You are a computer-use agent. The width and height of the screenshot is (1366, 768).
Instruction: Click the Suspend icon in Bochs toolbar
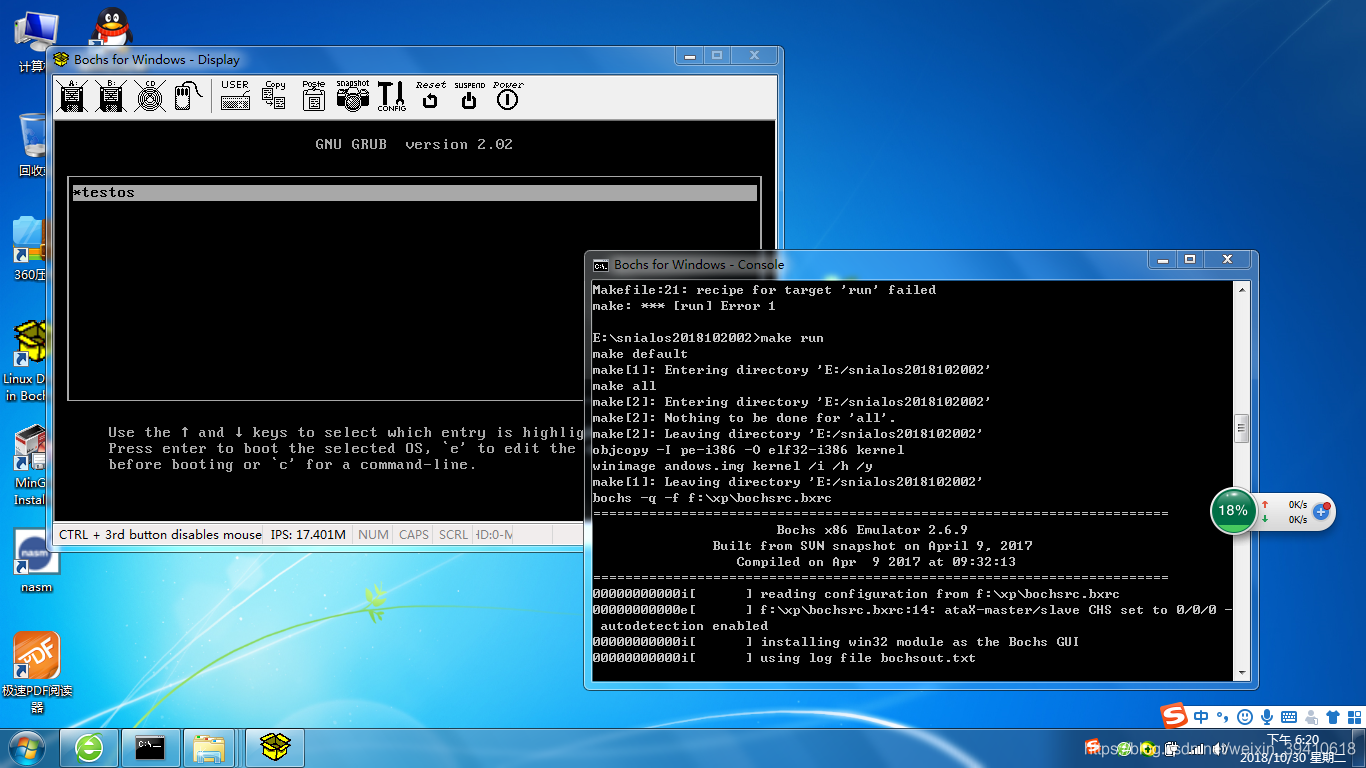point(469,96)
